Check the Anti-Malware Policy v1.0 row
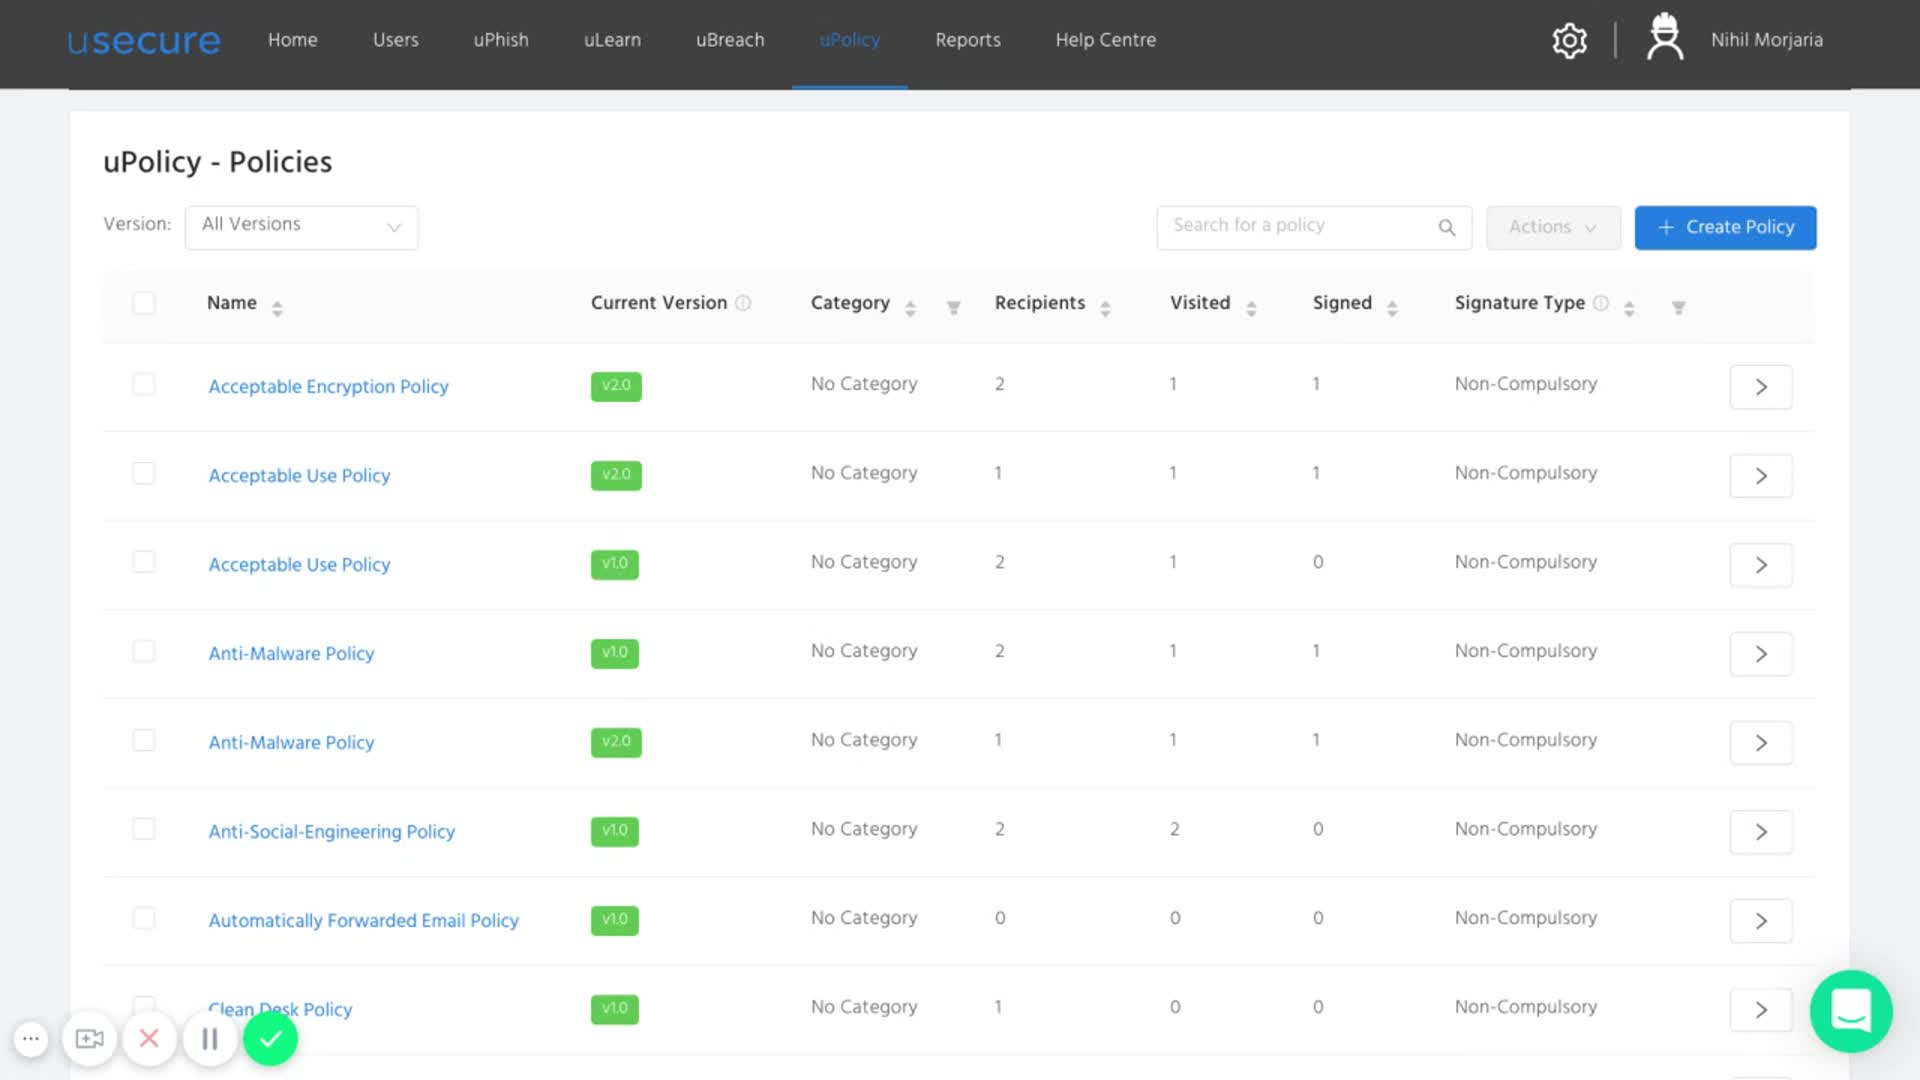 point(144,651)
